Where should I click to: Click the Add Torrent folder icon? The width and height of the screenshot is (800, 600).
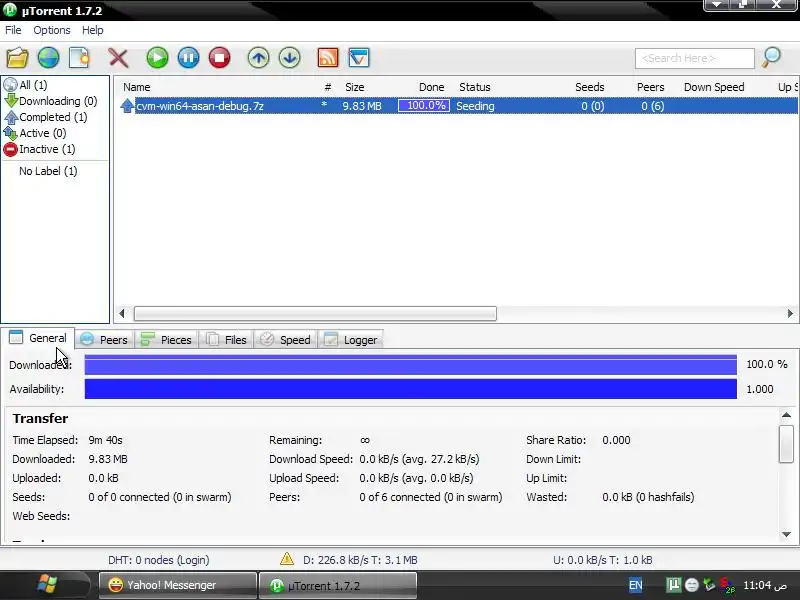17,58
